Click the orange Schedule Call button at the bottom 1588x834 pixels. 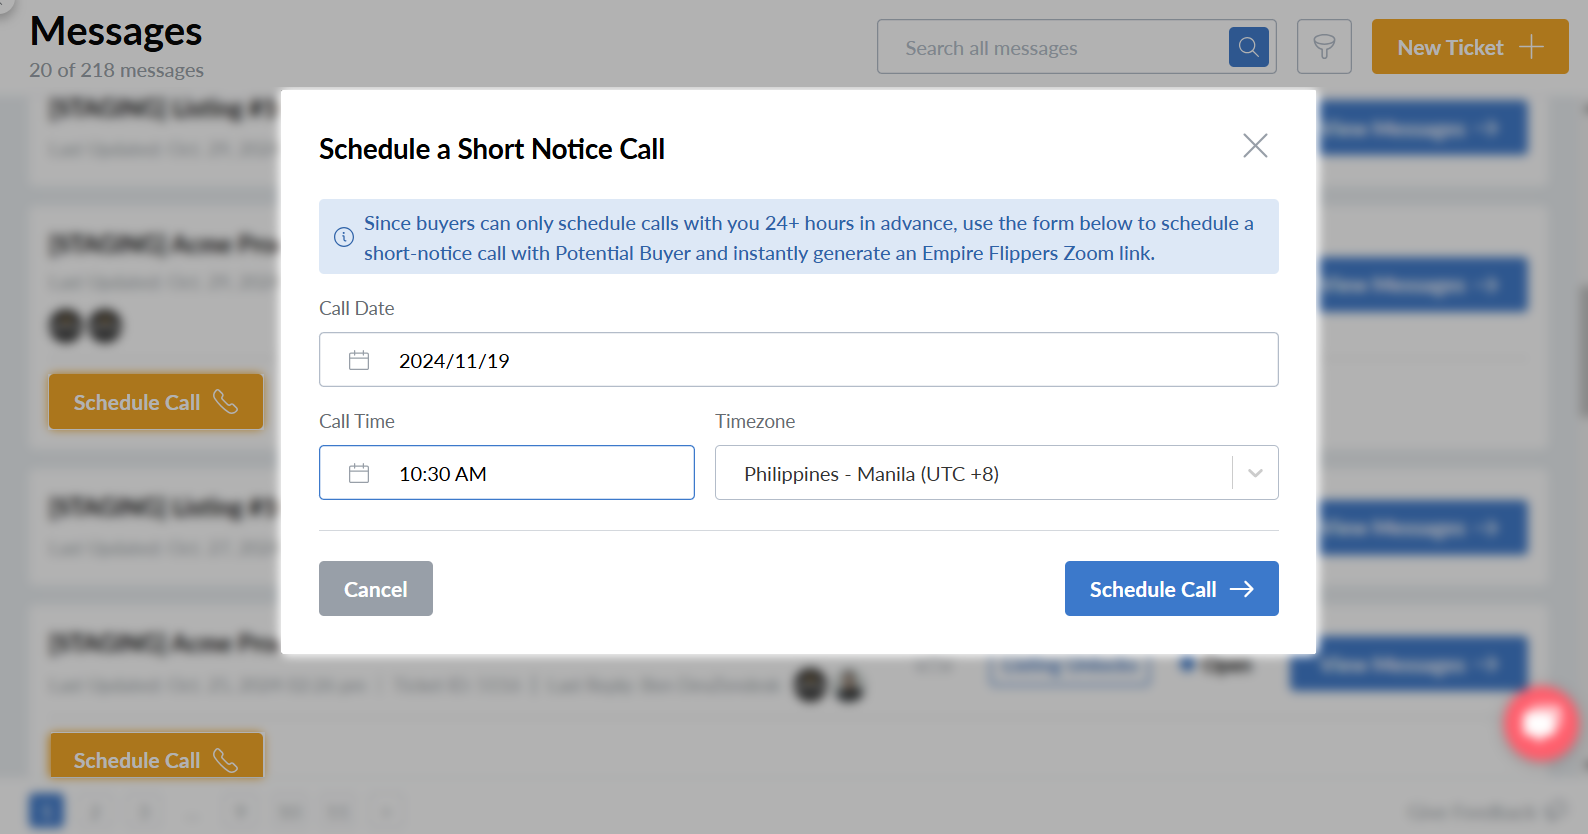pyautogui.click(x=156, y=758)
